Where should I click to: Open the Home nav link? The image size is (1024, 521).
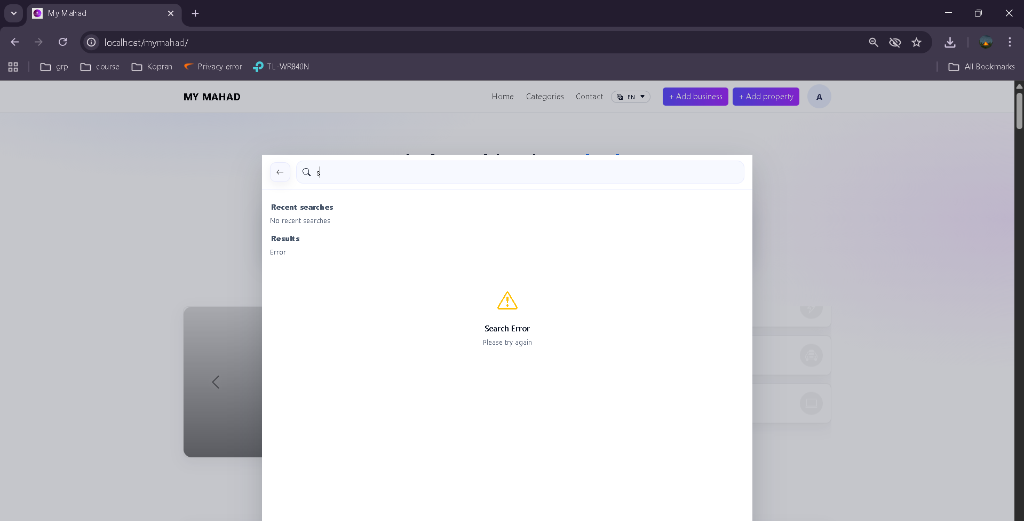pyautogui.click(x=502, y=97)
